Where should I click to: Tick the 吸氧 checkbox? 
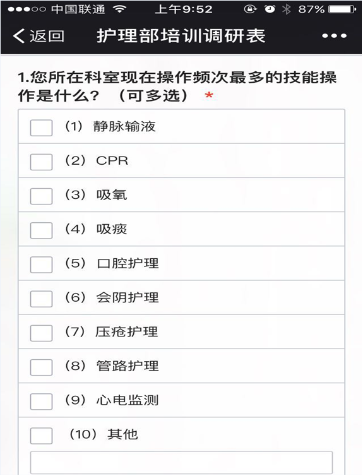point(41,196)
